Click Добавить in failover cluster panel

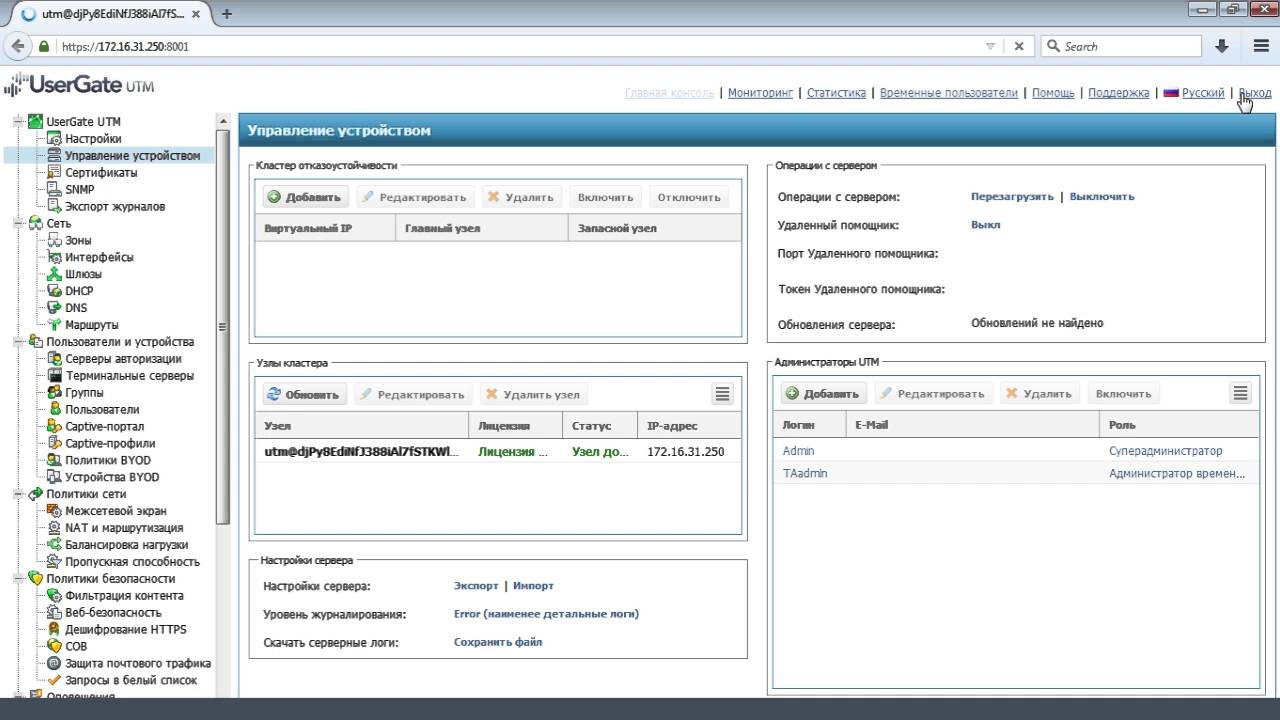click(306, 197)
